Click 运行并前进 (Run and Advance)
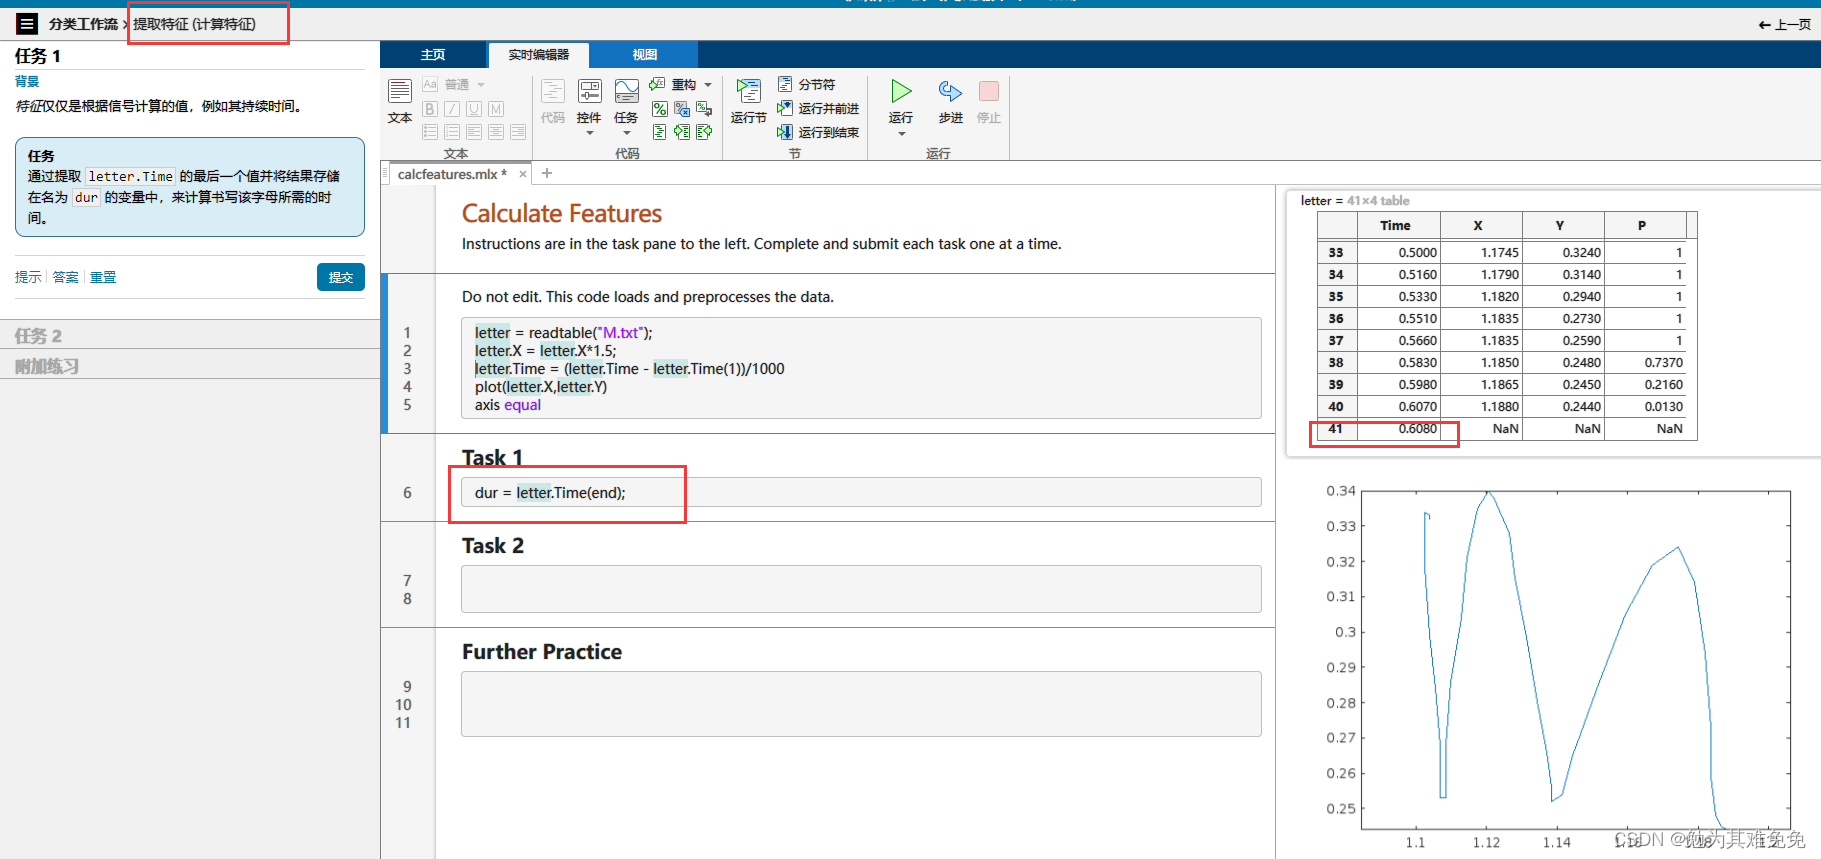 tap(818, 109)
